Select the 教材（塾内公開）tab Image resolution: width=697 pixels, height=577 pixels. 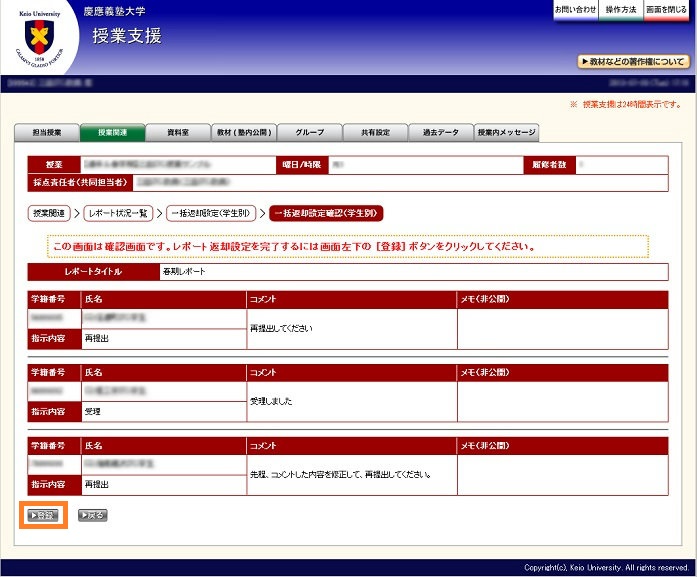[243, 133]
